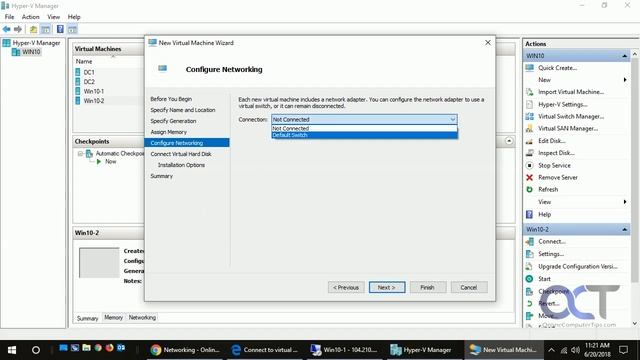
Task: Click the Connect icon under Win10-2 actions
Action: (529, 242)
